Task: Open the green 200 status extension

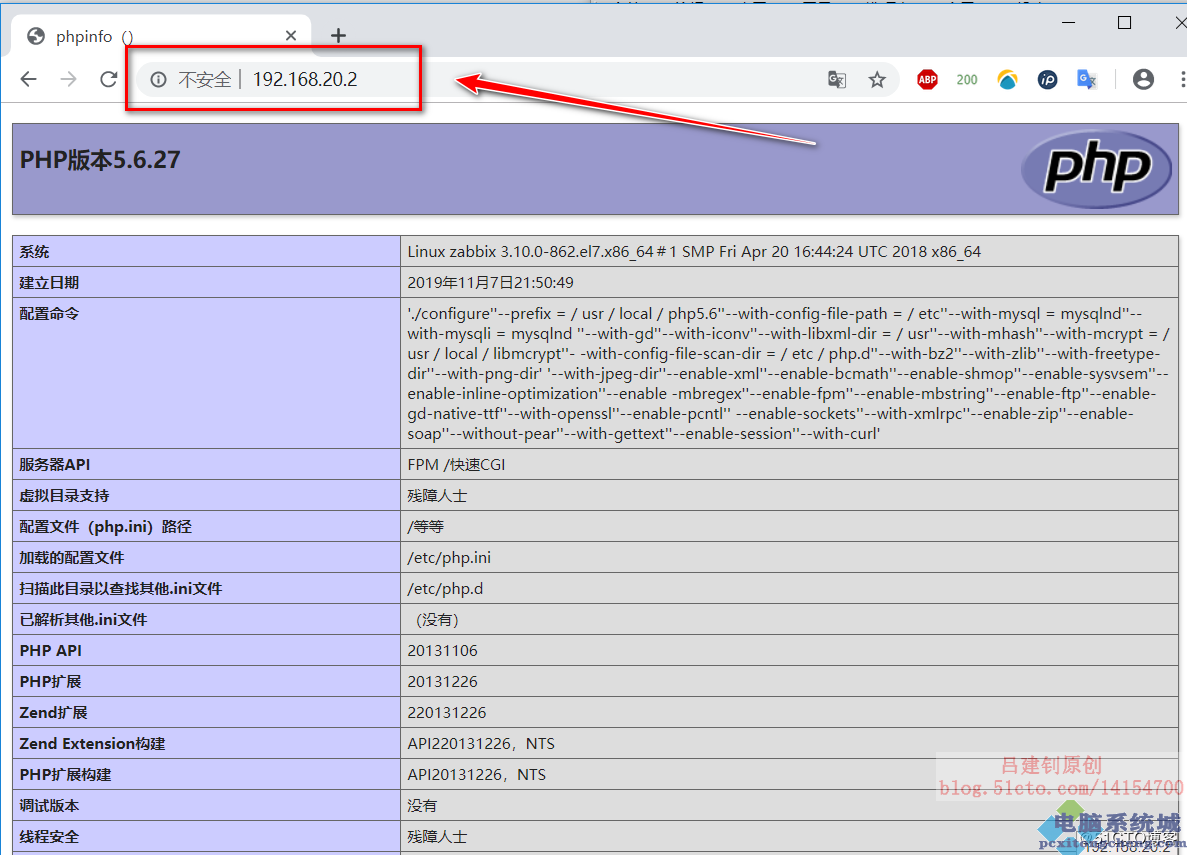Action: 967,80
